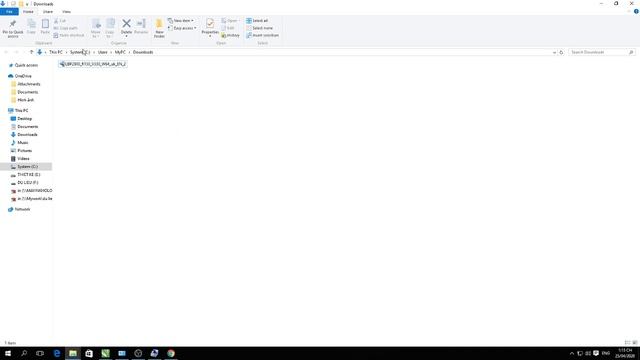Open Microsoft Store from taskbar

coord(89,353)
